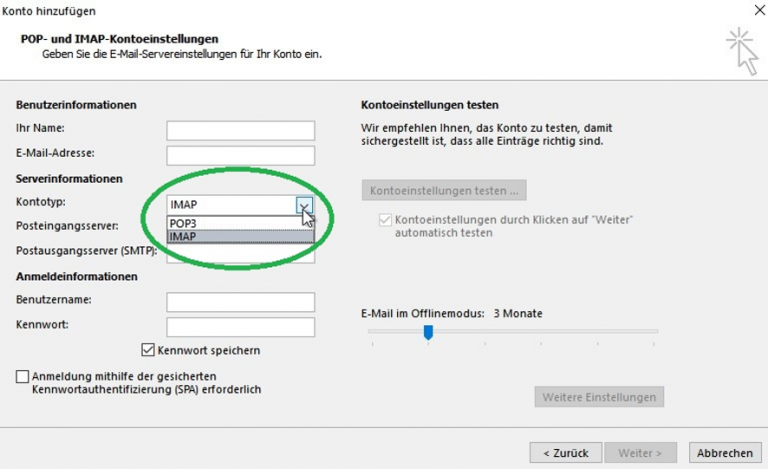768x469 pixels.
Task: Click the E-Mail-Adresse input field
Action: [240, 156]
